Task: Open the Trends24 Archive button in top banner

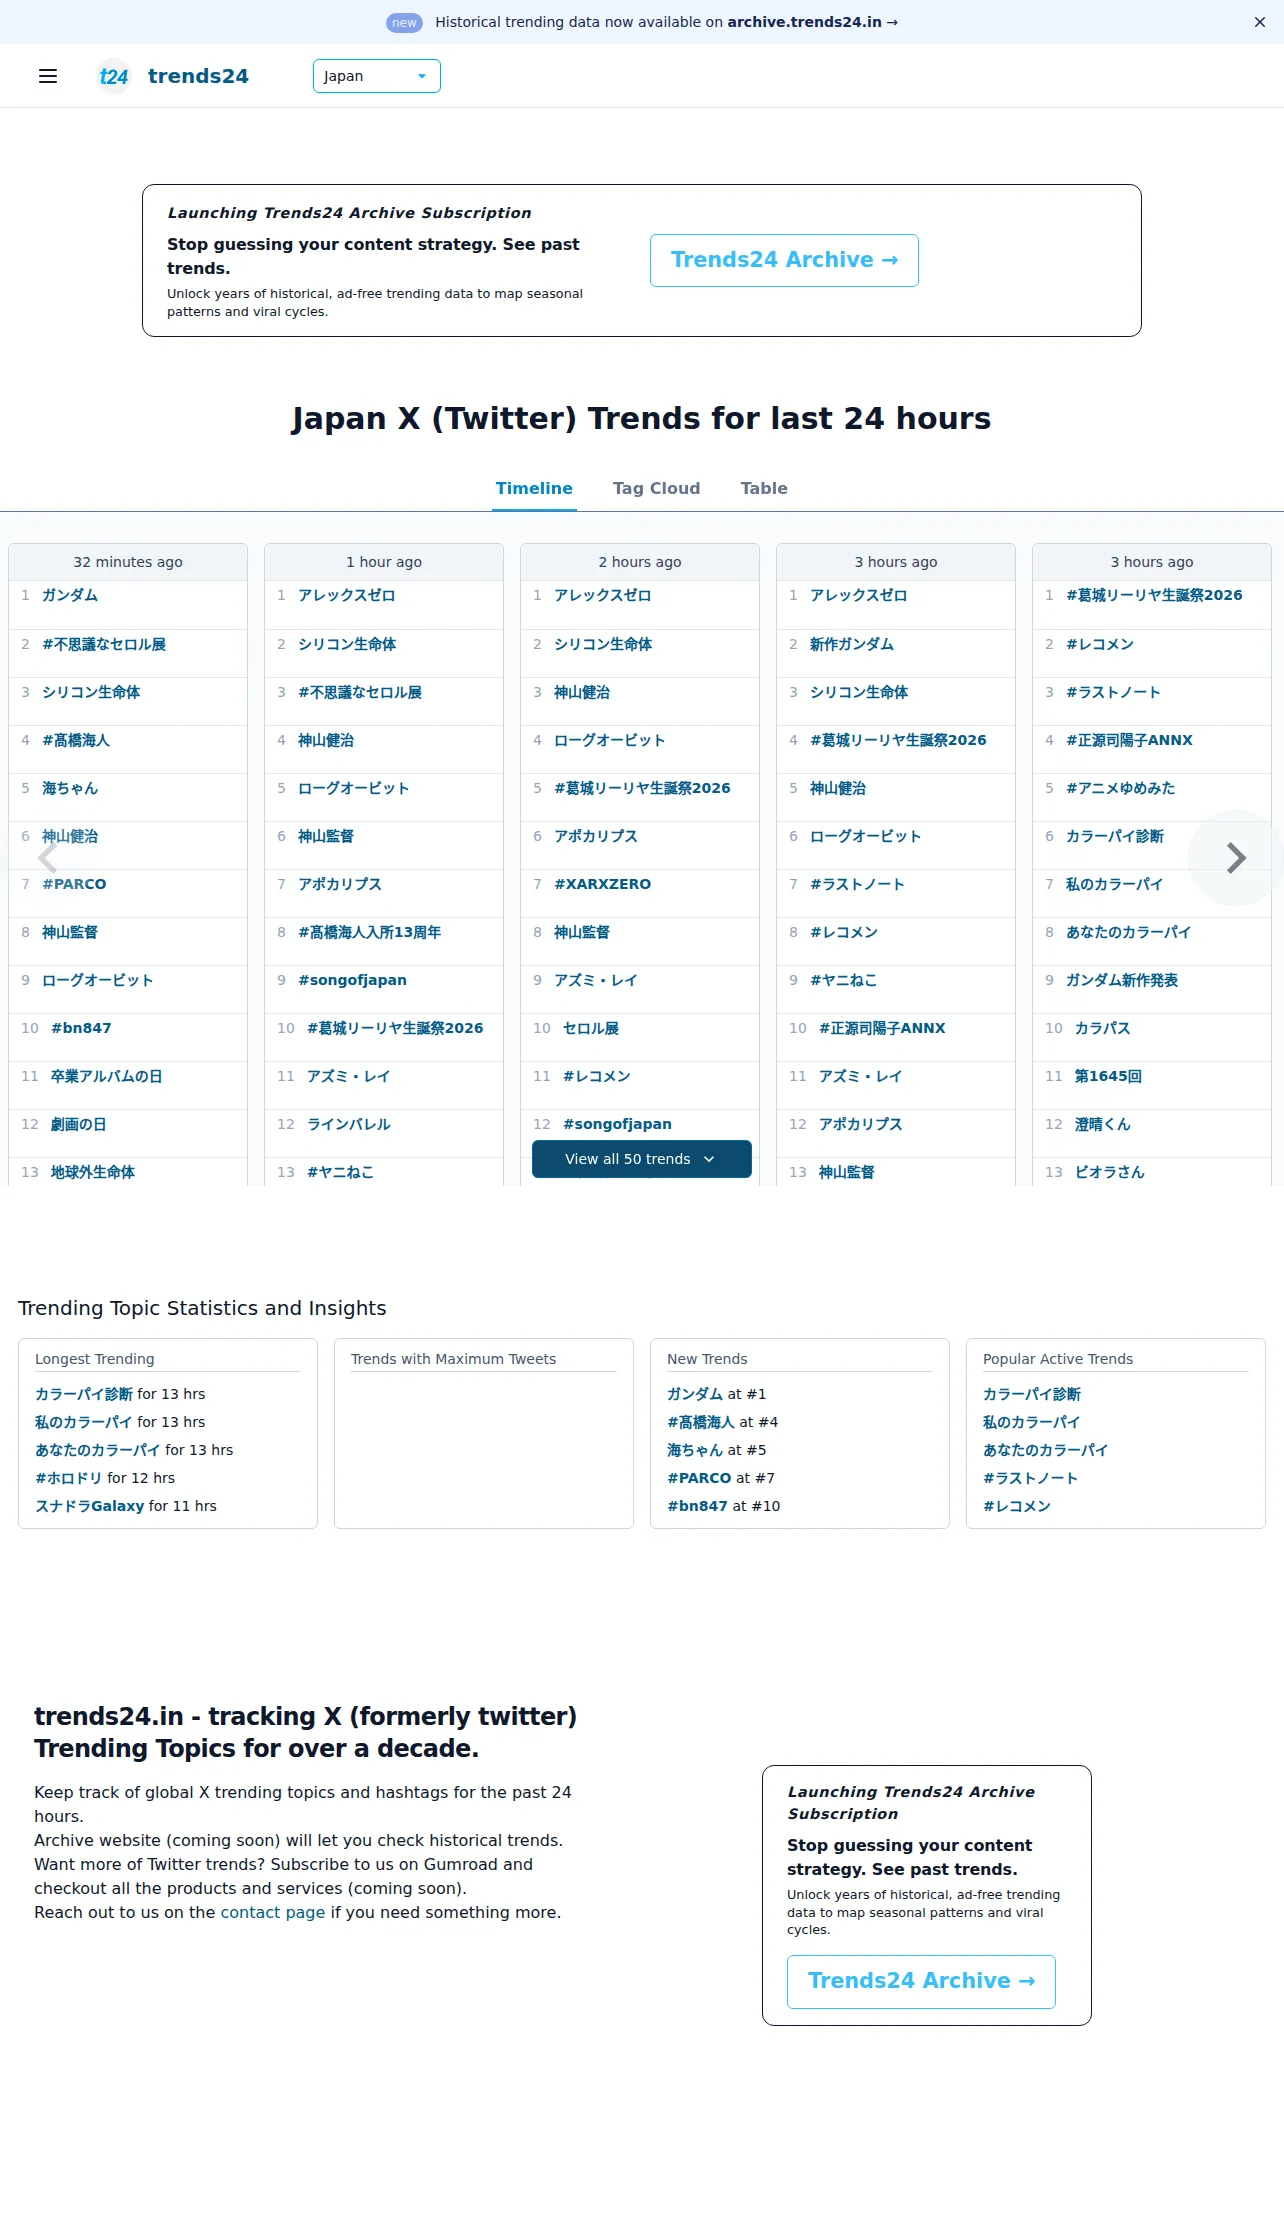Action: coord(784,260)
